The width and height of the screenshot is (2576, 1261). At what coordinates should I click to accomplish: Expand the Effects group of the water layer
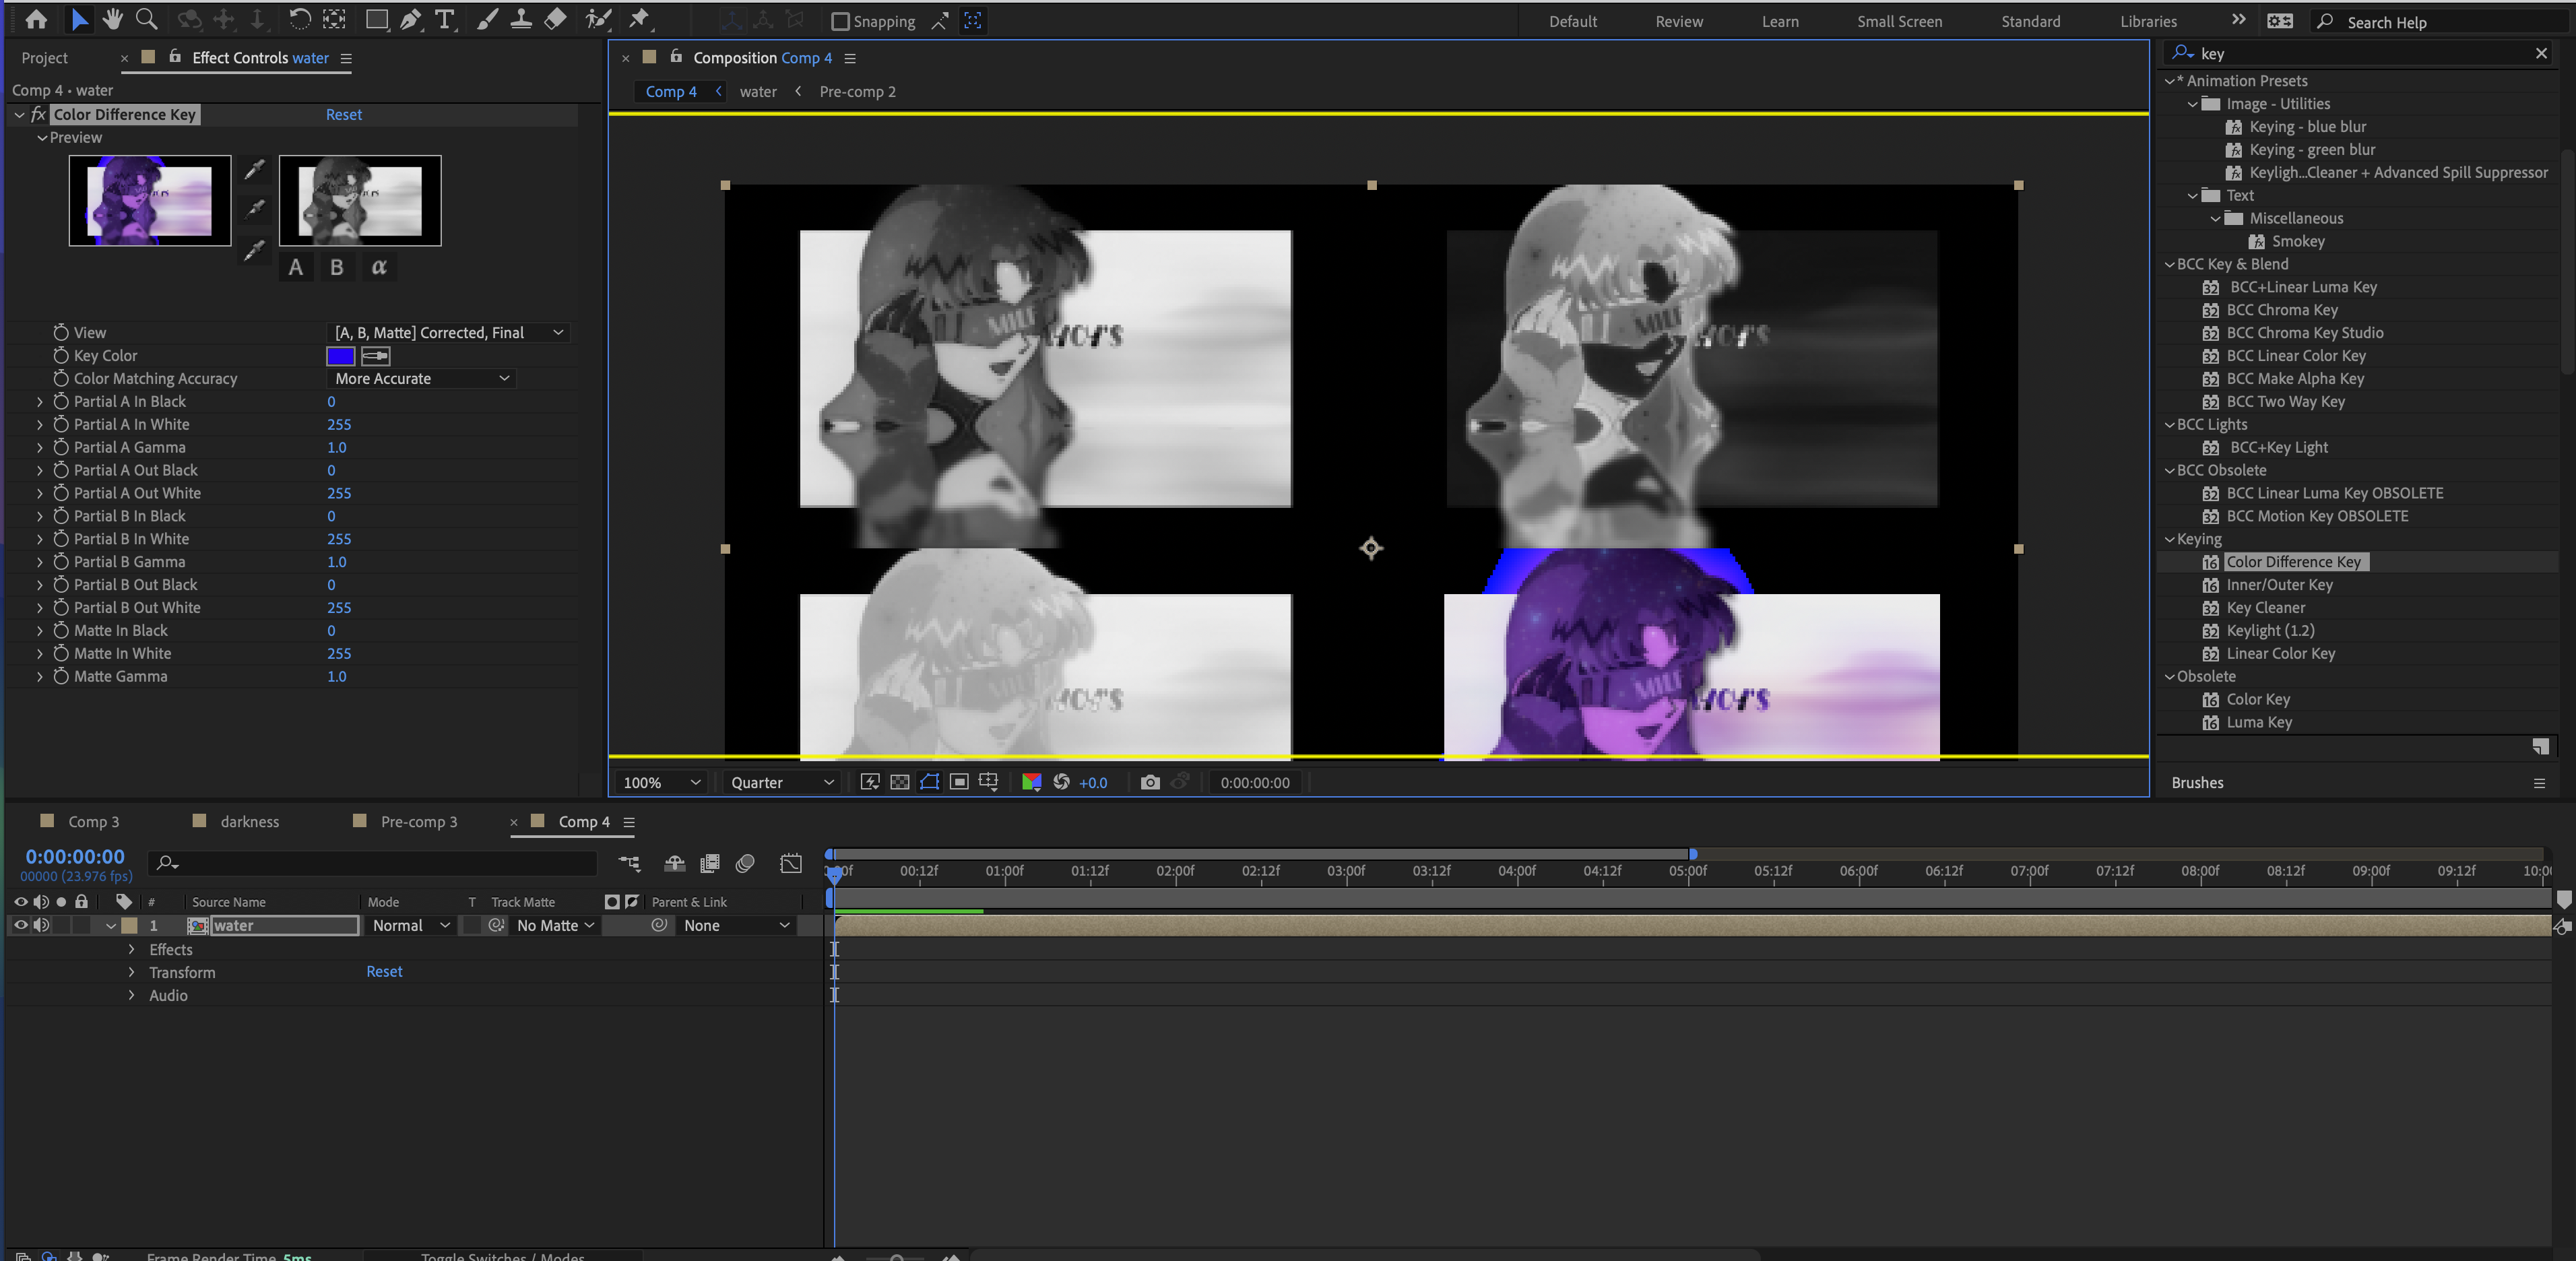pos(132,949)
